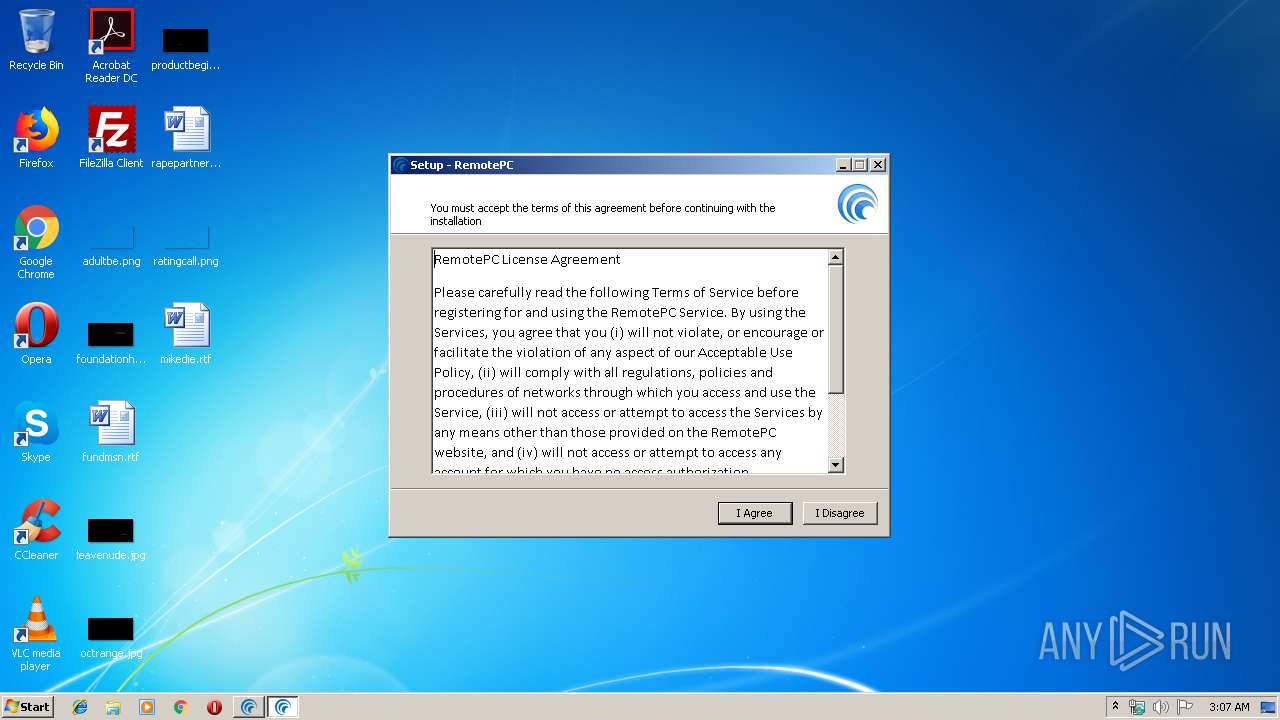Select the Skype desktop shortcut
The height and width of the screenshot is (720, 1280).
(36, 432)
